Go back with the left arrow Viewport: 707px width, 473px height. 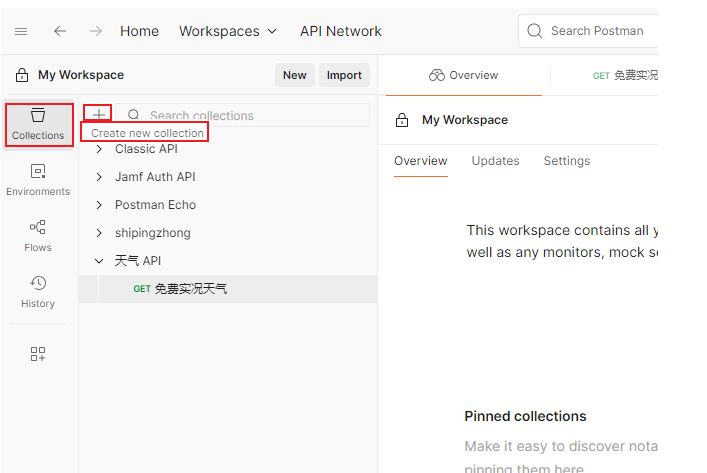pos(60,31)
